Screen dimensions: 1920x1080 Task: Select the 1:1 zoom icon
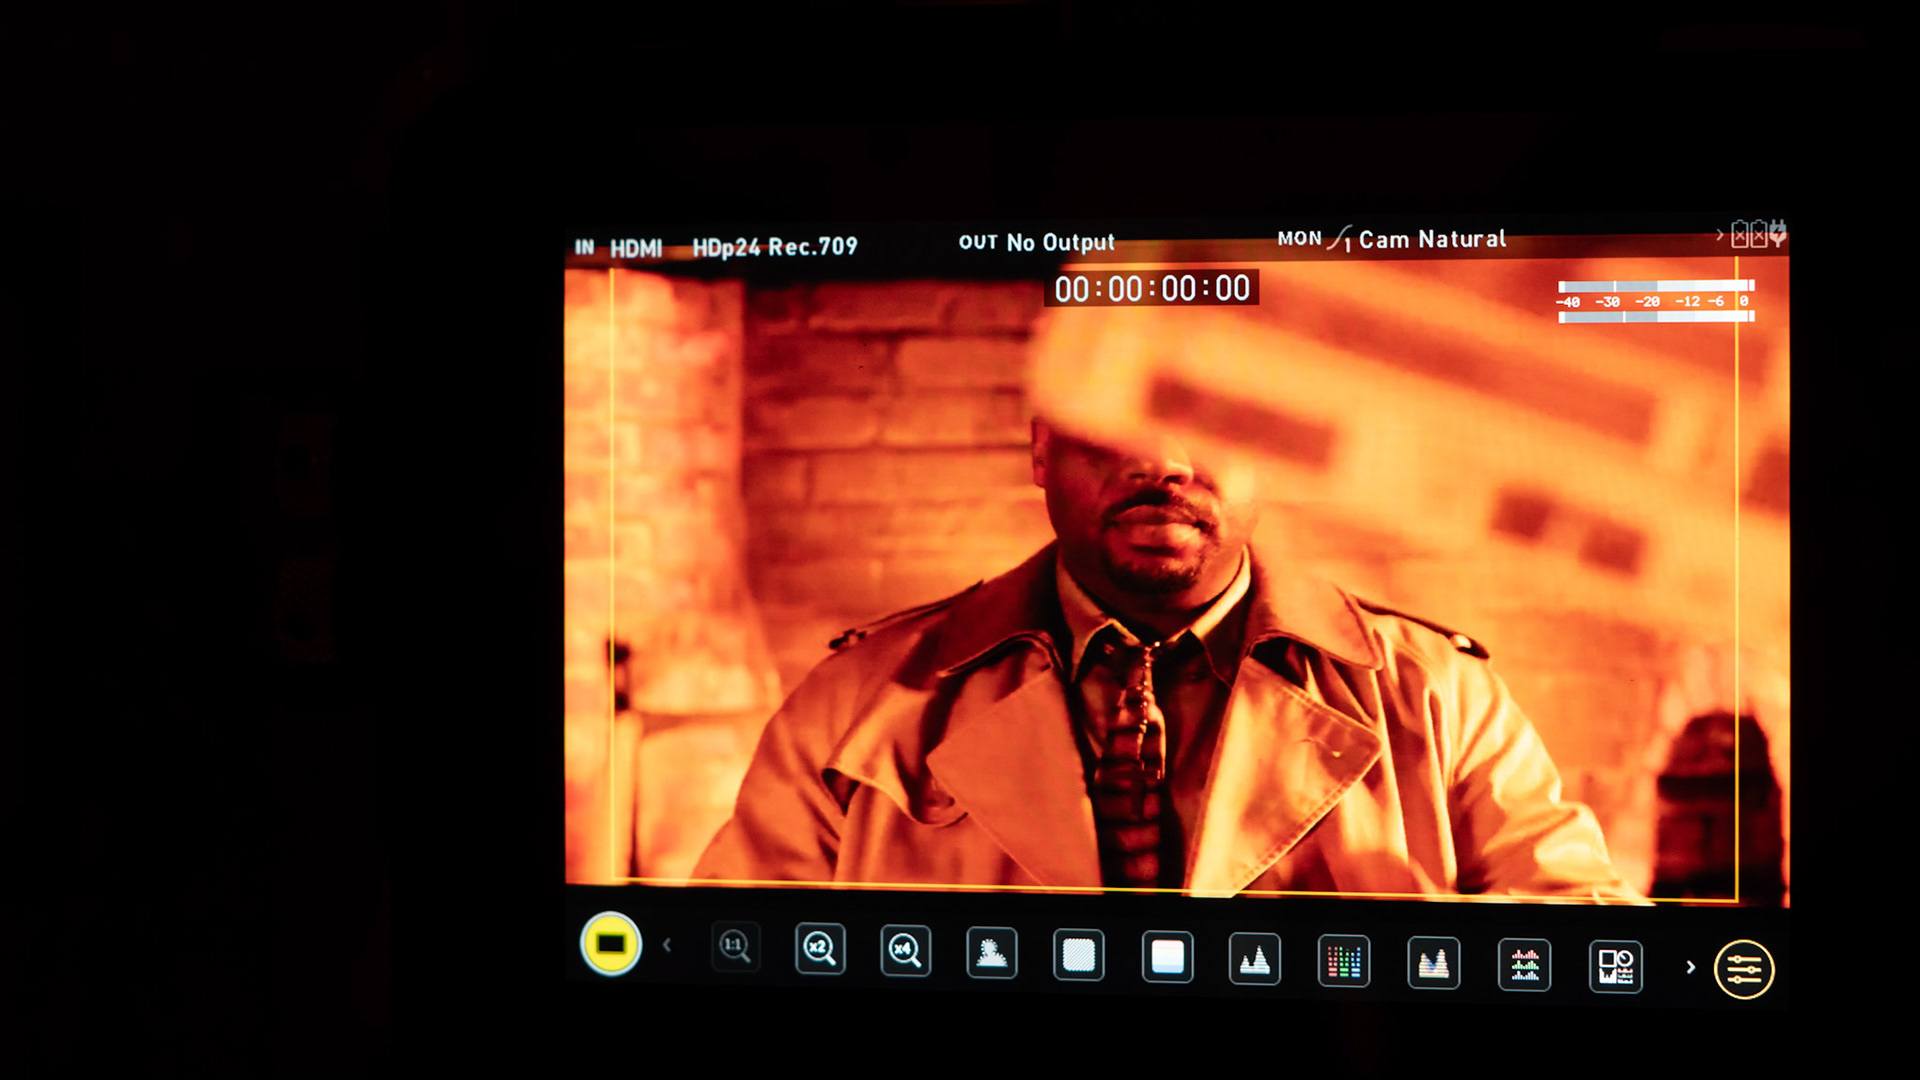coord(735,945)
